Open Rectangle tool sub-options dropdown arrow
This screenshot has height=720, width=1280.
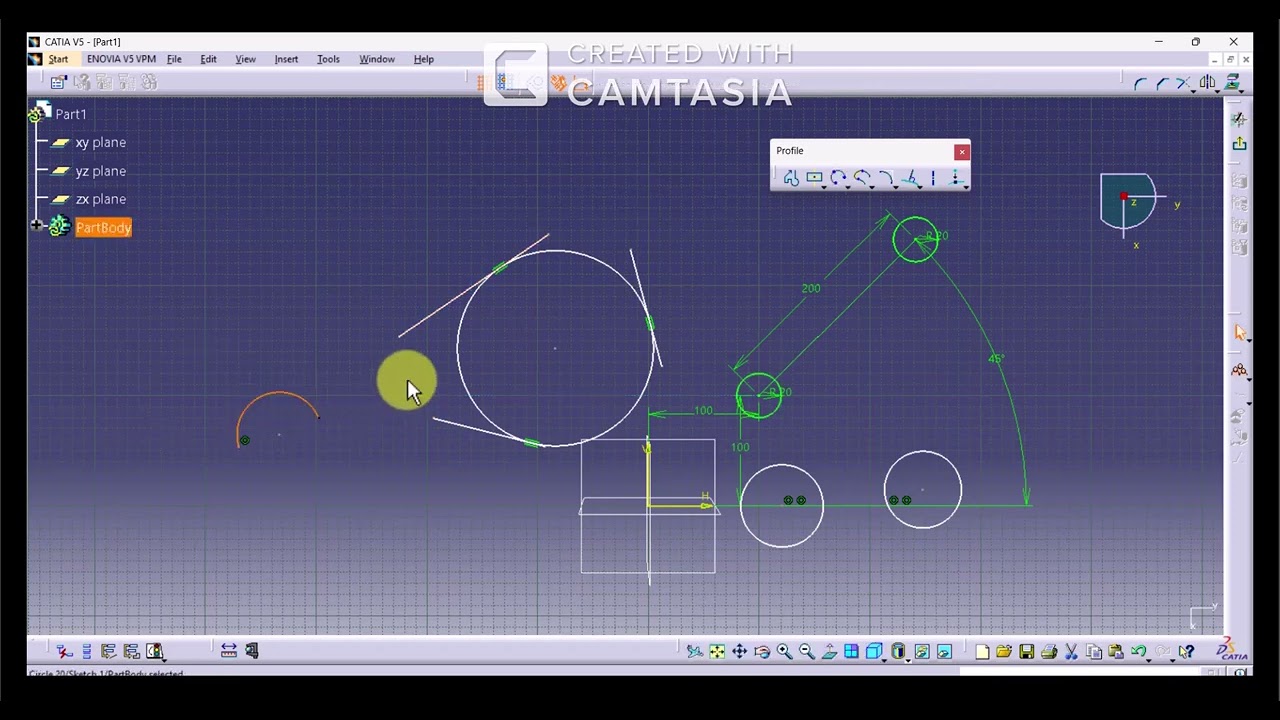point(824,186)
